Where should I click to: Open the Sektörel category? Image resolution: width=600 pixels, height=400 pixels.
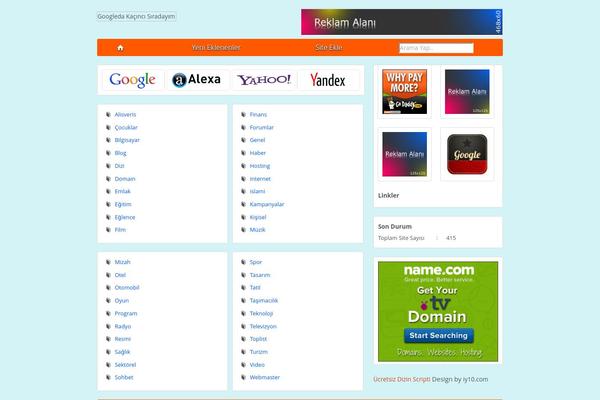[125, 365]
